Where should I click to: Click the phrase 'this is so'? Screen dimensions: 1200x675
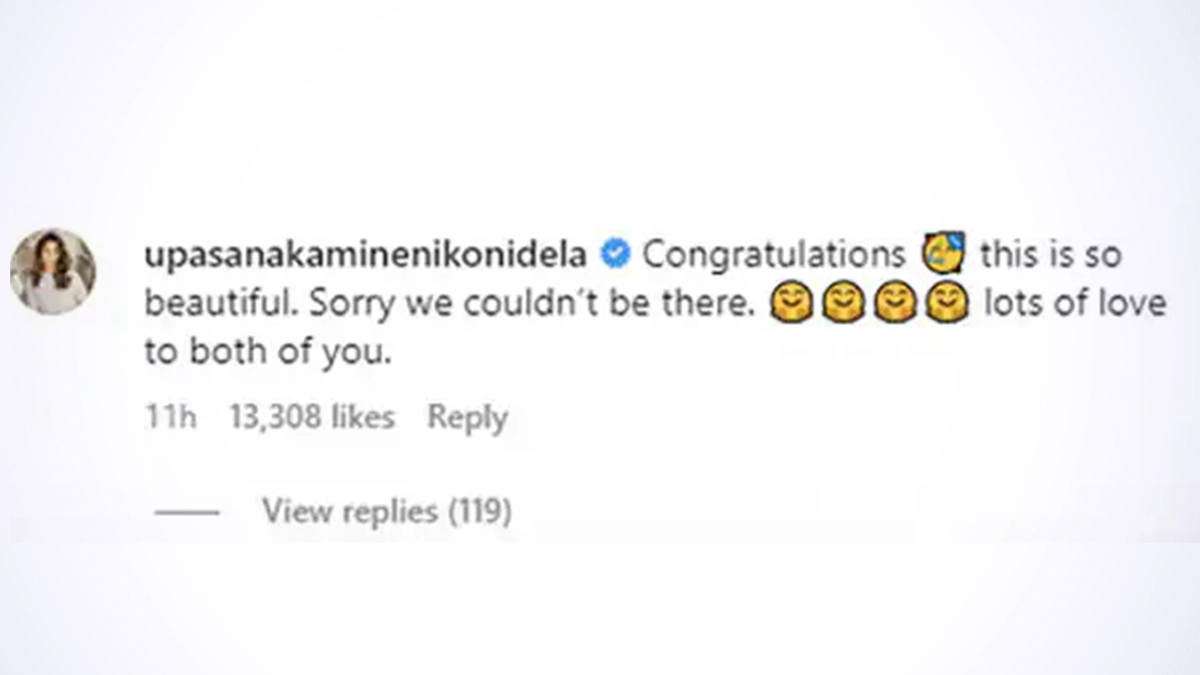pyautogui.click(x=1050, y=255)
